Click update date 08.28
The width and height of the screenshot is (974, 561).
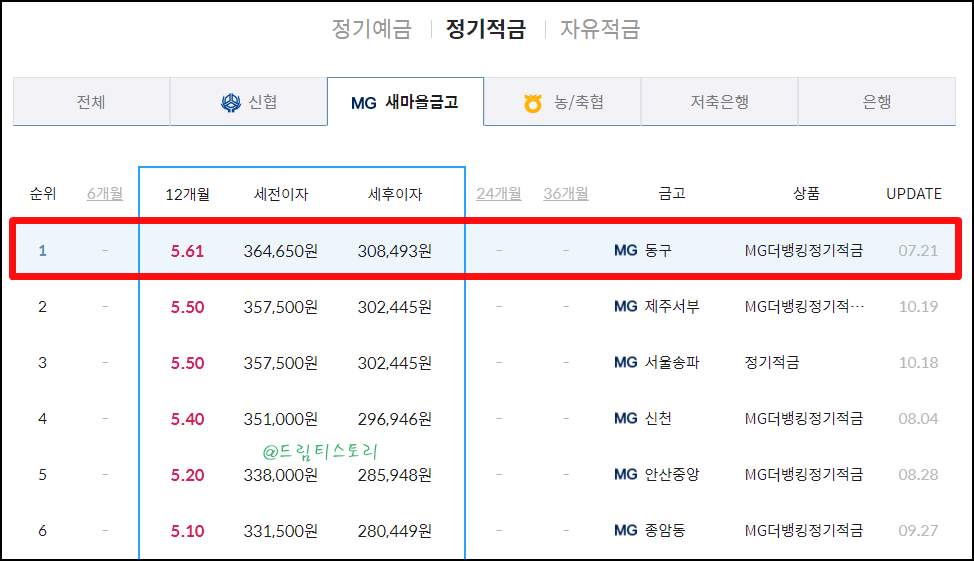tap(918, 474)
